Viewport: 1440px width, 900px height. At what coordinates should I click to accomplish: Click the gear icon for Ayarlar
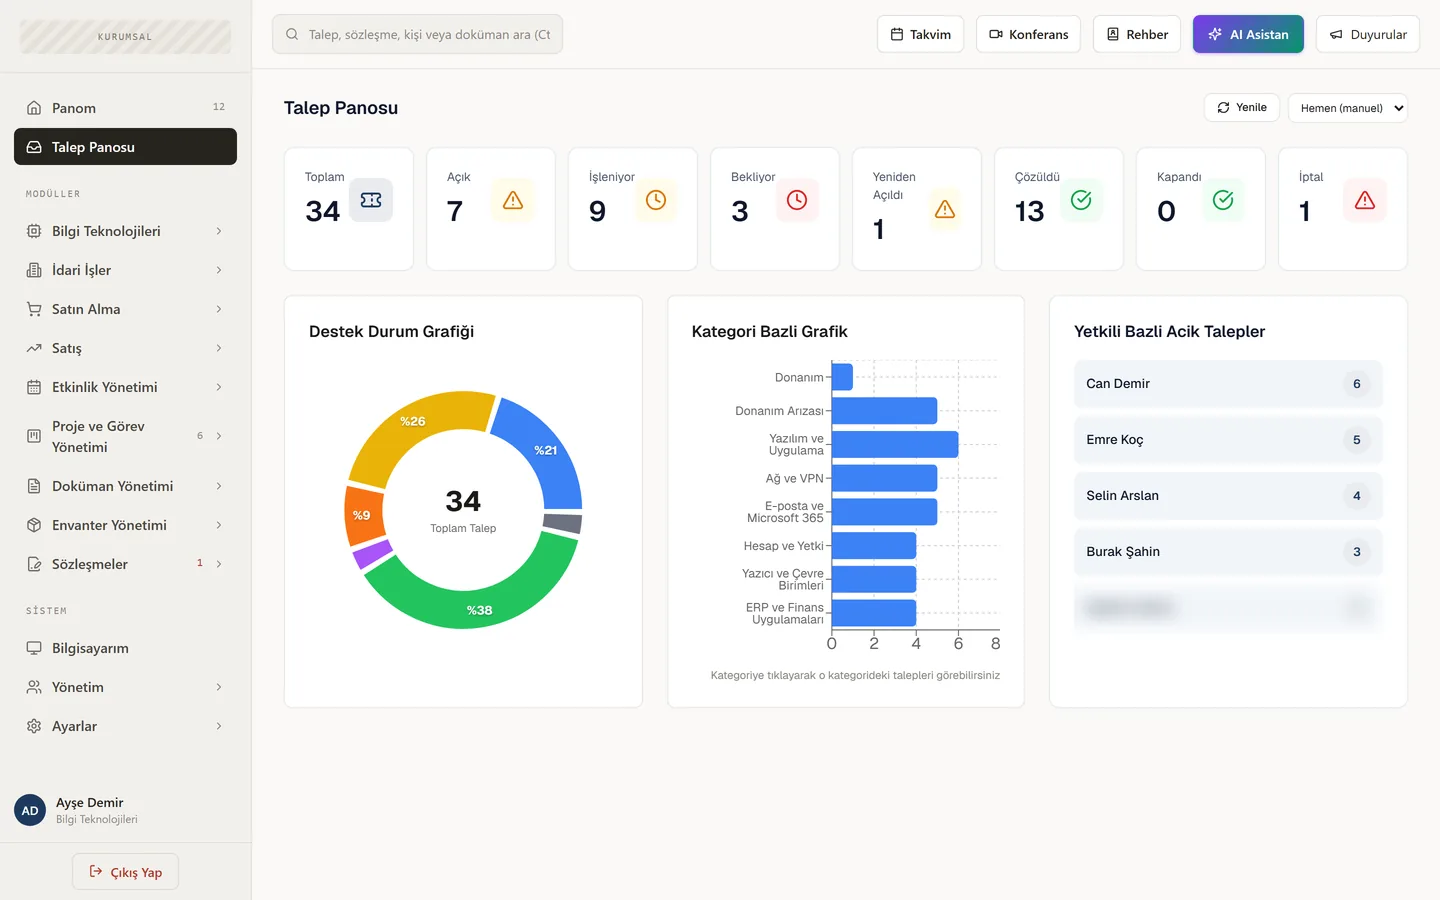(x=34, y=726)
